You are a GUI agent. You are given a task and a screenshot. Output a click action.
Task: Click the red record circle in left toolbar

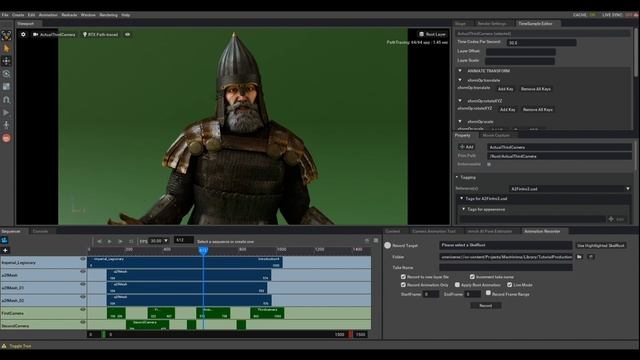click(x=6, y=138)
